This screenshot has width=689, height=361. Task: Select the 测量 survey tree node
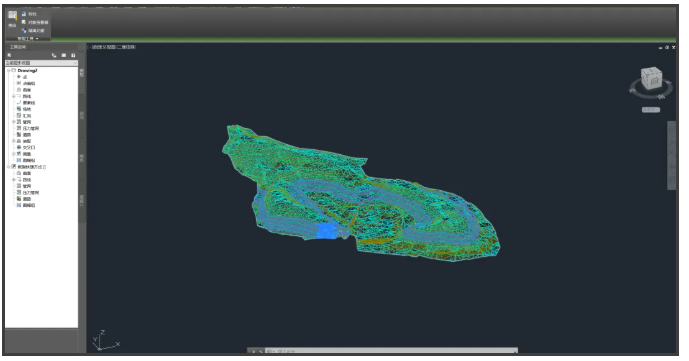[x=27, y=154]
